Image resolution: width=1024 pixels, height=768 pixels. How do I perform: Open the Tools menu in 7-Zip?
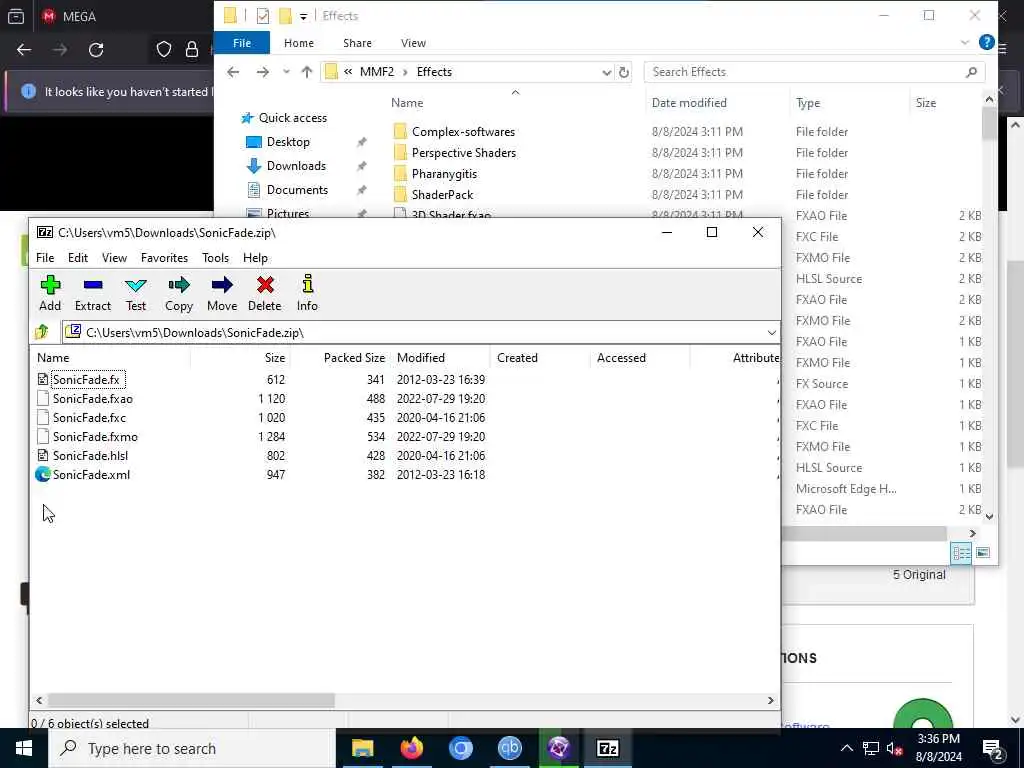click(x=216, y=258)
